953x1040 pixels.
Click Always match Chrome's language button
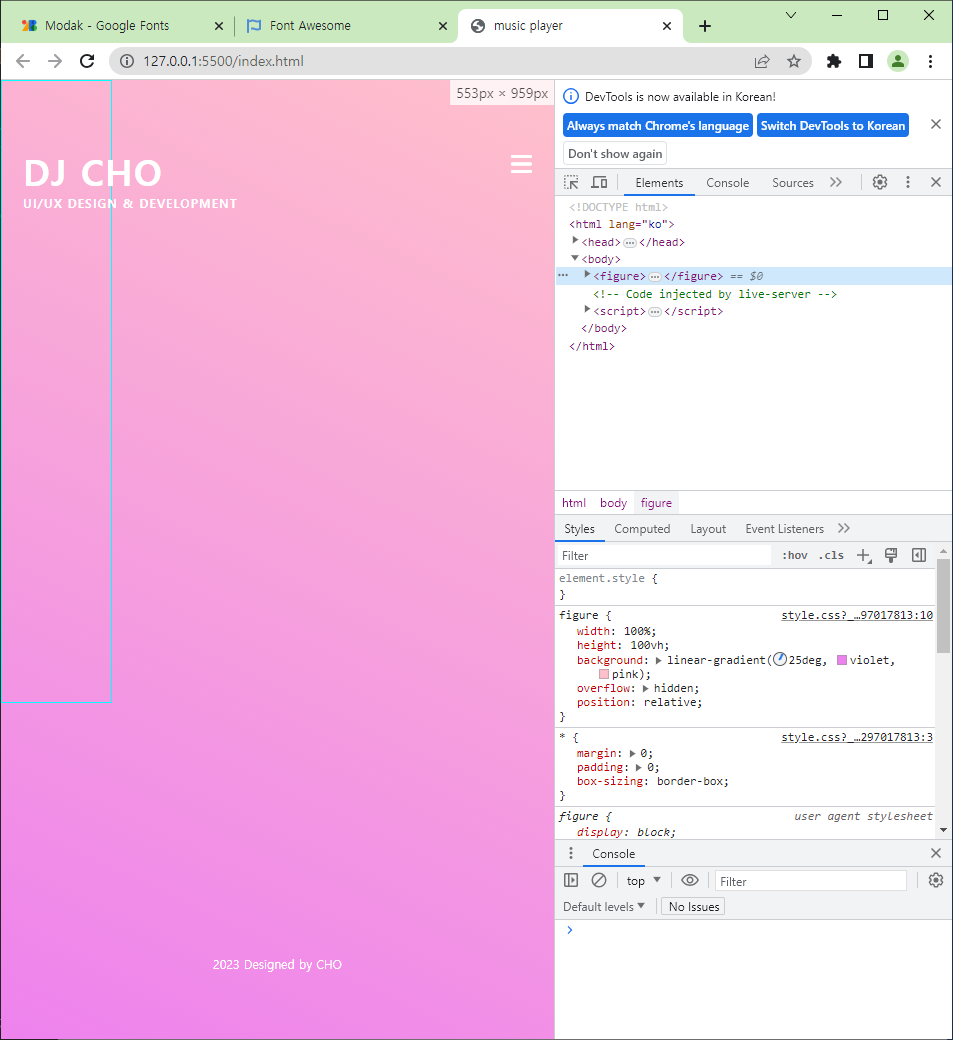pos(657,125)
